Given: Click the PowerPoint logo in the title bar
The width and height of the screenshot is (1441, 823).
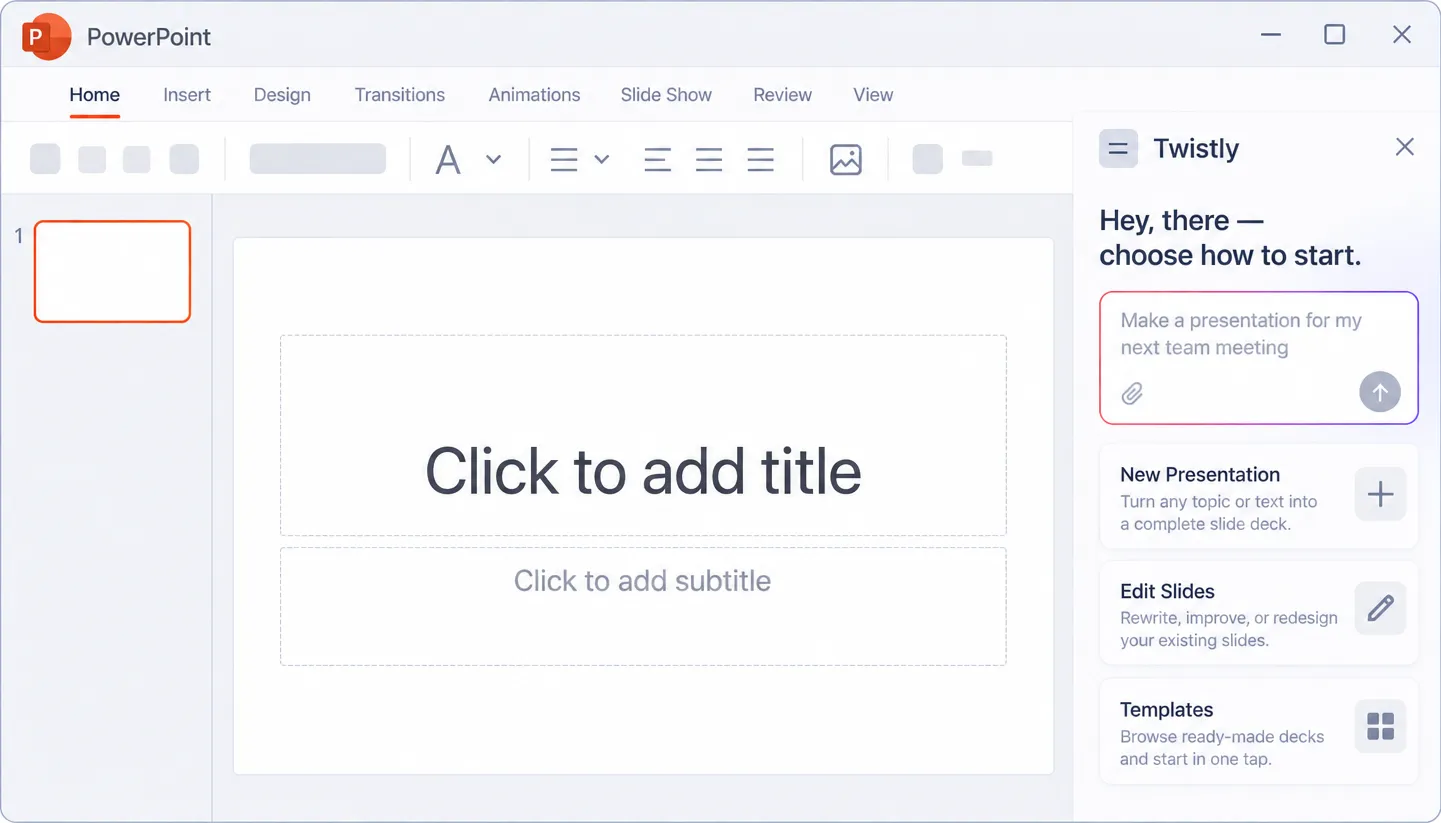Looking at the screenshot, I should point(46,37).
